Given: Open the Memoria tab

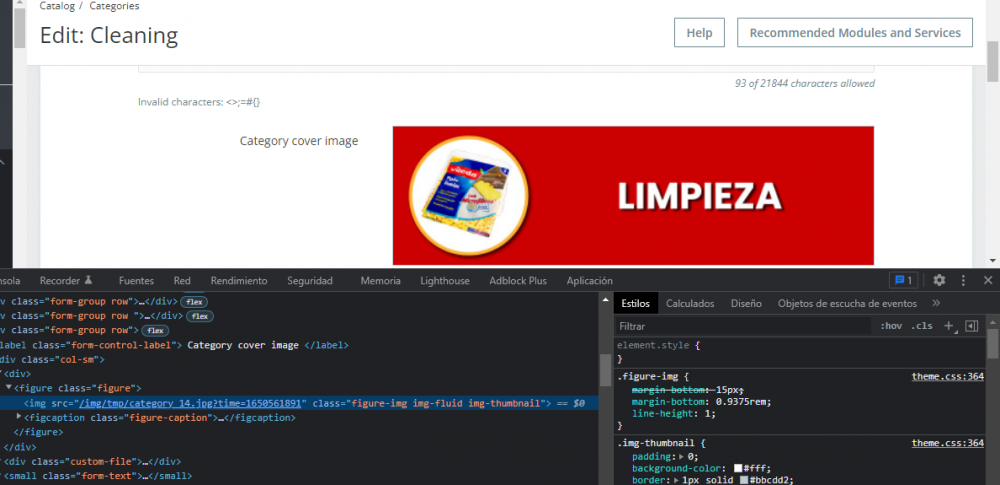Looking at the screenshot, I should point(380,281).
